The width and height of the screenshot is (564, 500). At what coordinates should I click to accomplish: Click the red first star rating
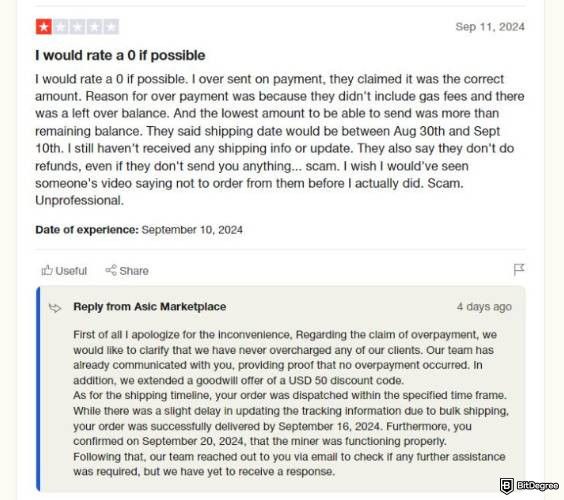click(44, 27)
